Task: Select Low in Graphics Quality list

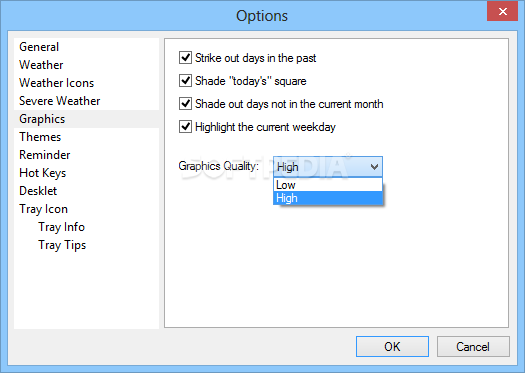Action: tap(328, 185)
